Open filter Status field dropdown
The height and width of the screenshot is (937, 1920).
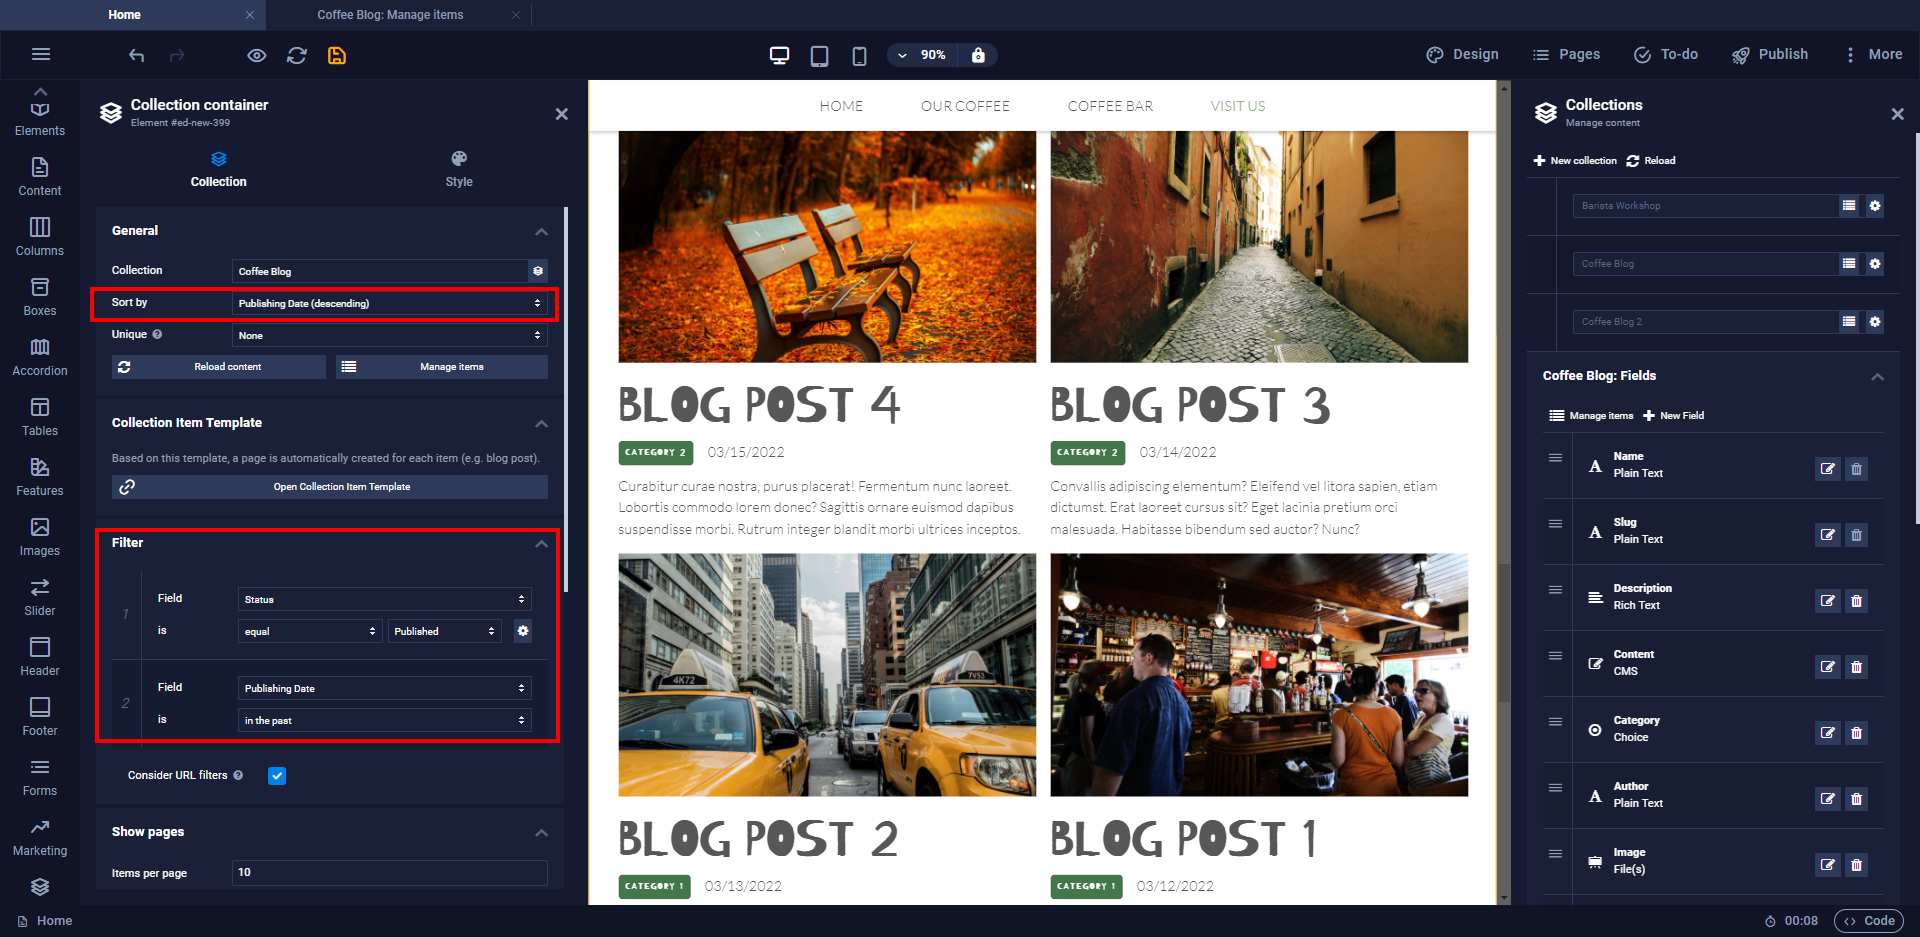click(384, 600)
